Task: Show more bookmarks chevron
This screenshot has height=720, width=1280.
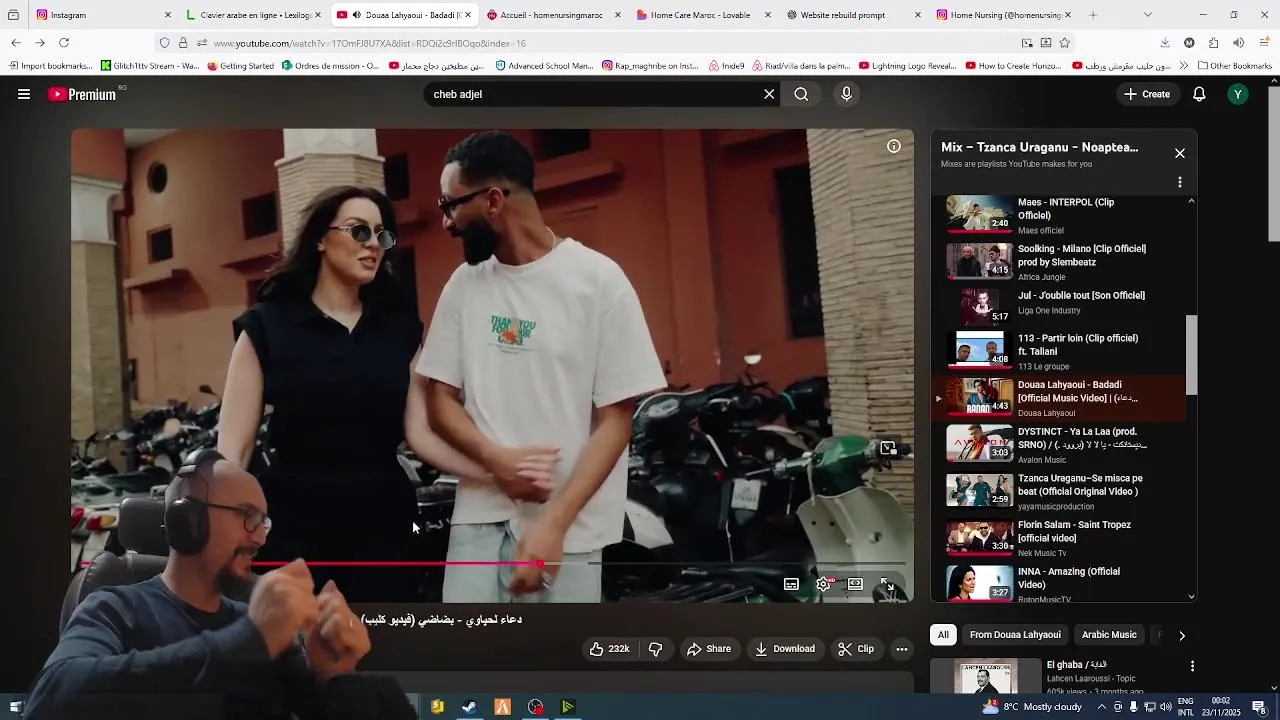Action: (x=1184, y=66)
